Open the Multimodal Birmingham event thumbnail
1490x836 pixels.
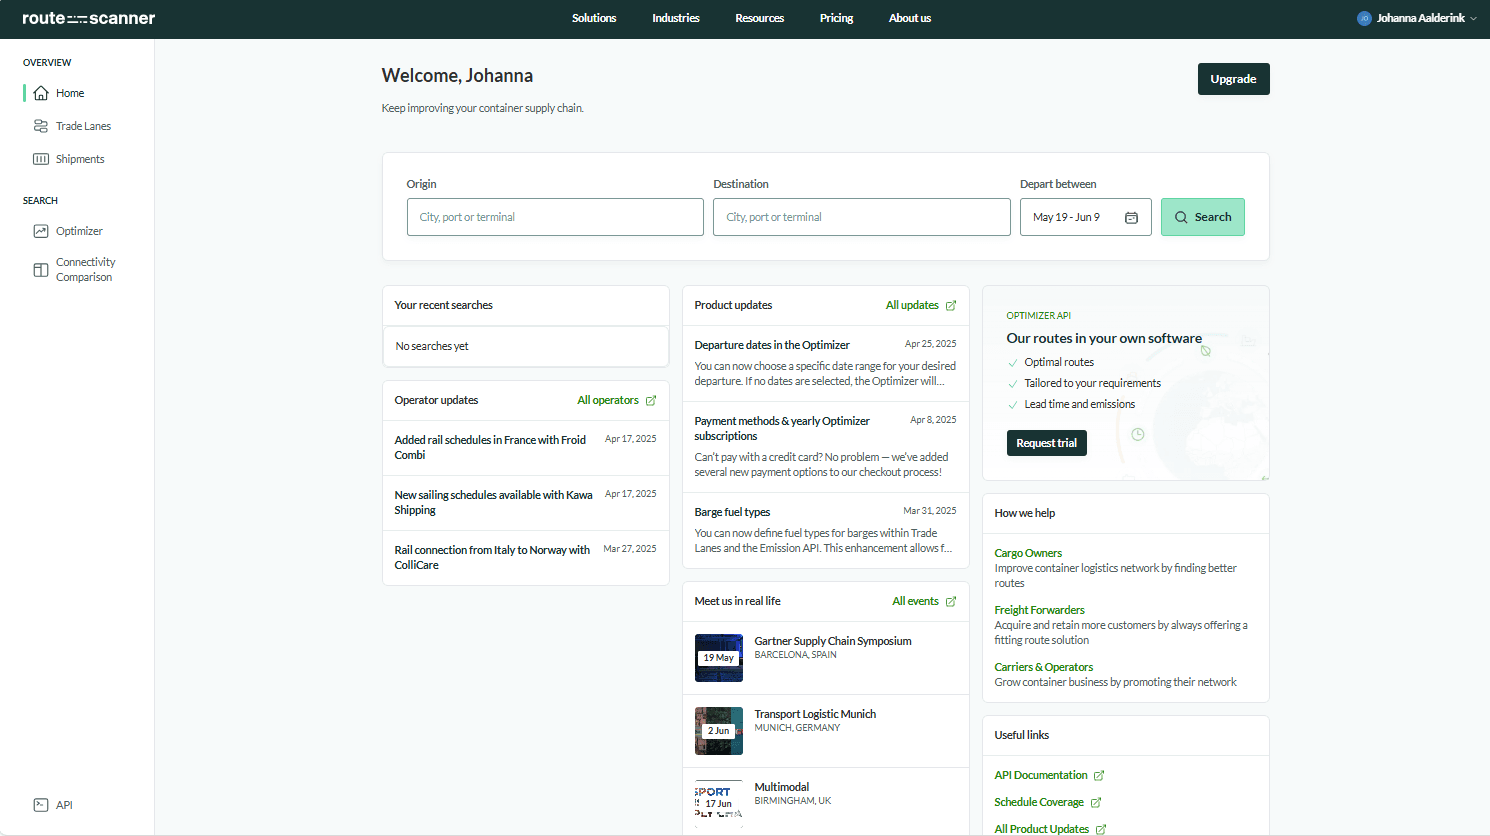click(x=719, y=804)
